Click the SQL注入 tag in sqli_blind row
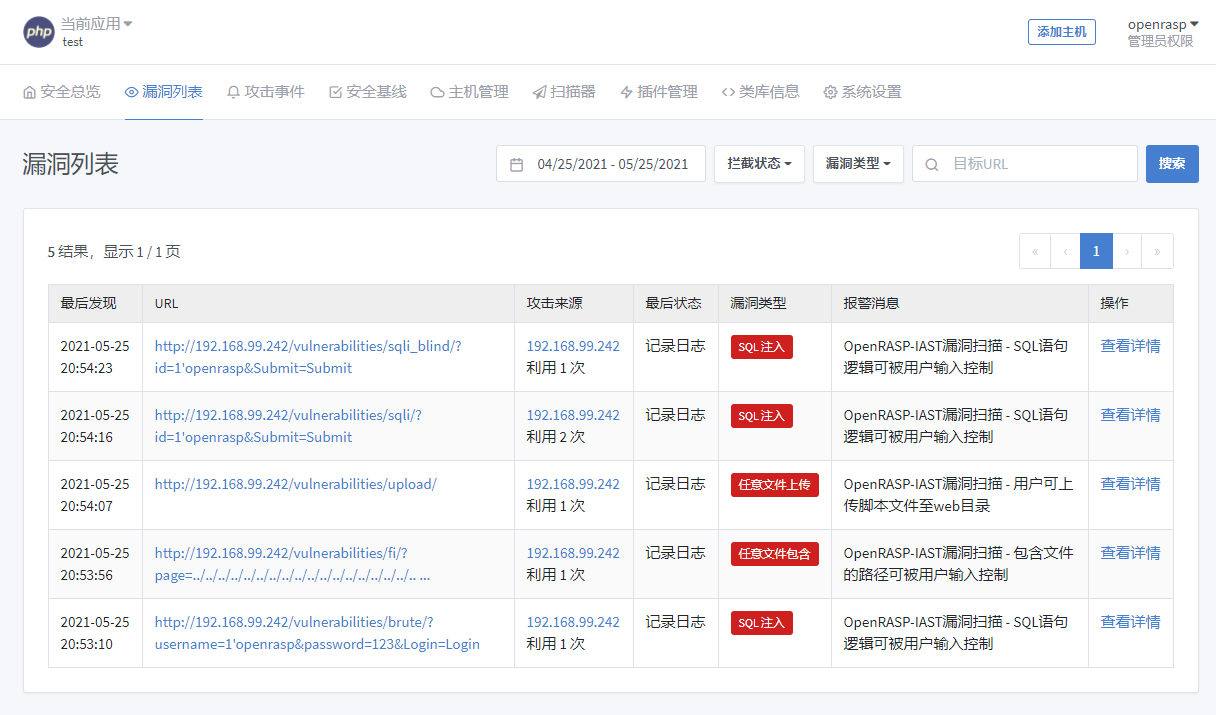 [x=762, y=347]
